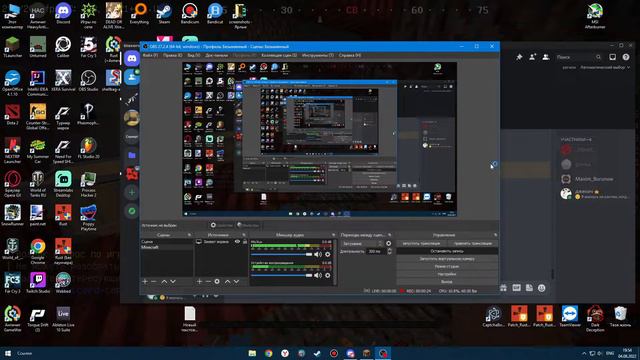This screenshot has height=360, width=640.
Task: Remove selected scene with minus
Action: 153,282
